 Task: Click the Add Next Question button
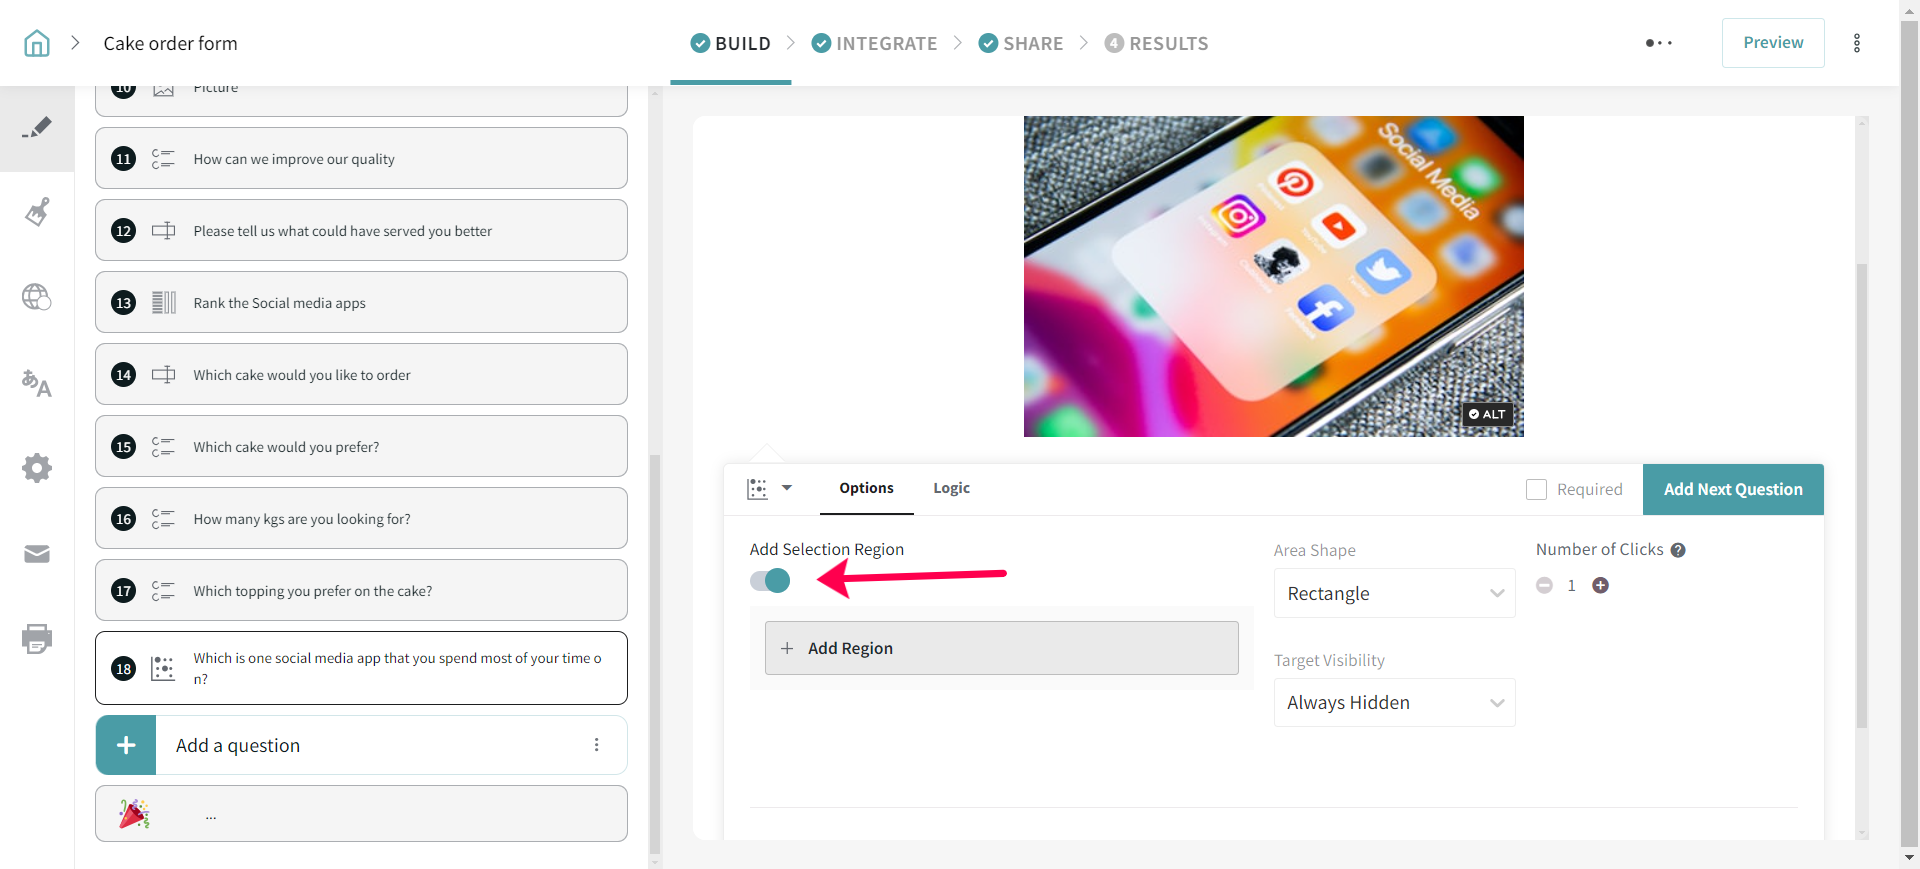click(1732, 489)
